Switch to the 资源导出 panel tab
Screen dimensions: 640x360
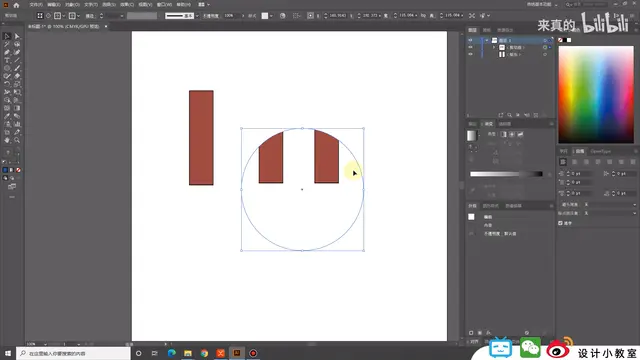pyautogui.click(x=505, y=30)
